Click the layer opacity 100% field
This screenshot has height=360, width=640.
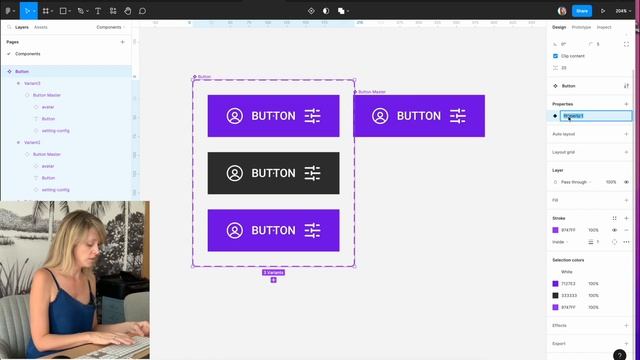(x=611, y=182)
